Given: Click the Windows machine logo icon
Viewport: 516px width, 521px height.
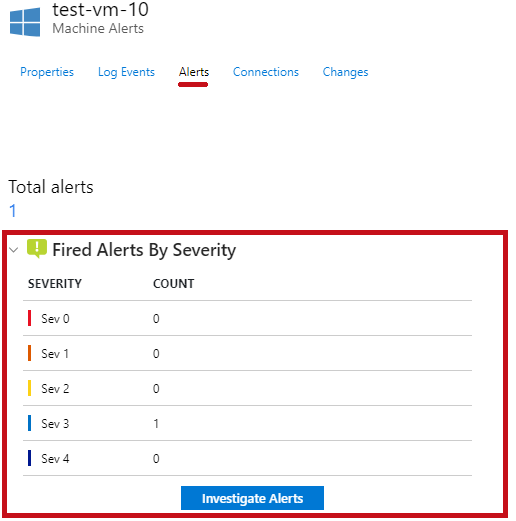Looking at the screenshot, I should pos(25,22).
